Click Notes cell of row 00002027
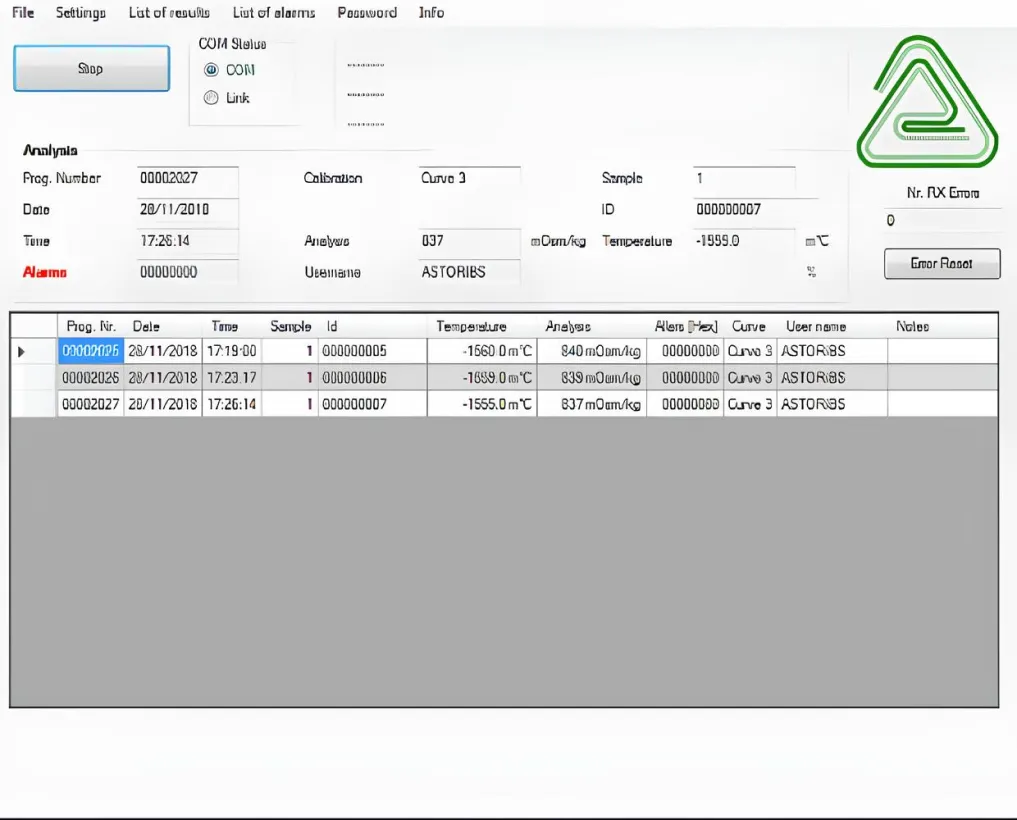 coord(941,404)
